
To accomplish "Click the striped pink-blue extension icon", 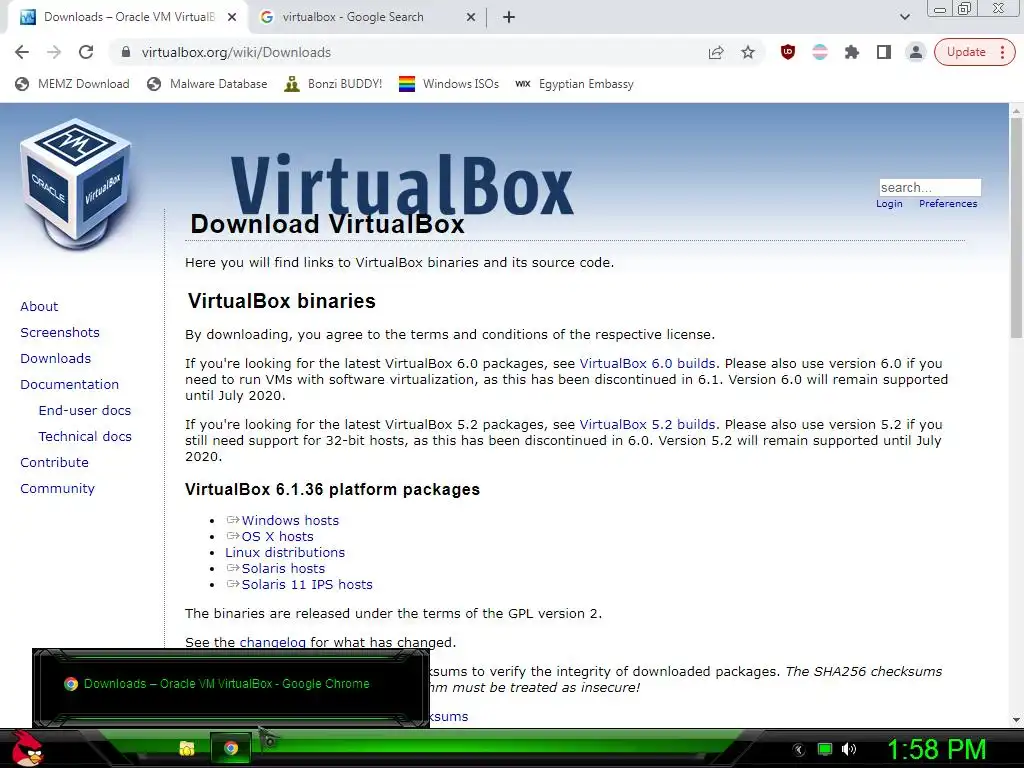I will 820,52.
